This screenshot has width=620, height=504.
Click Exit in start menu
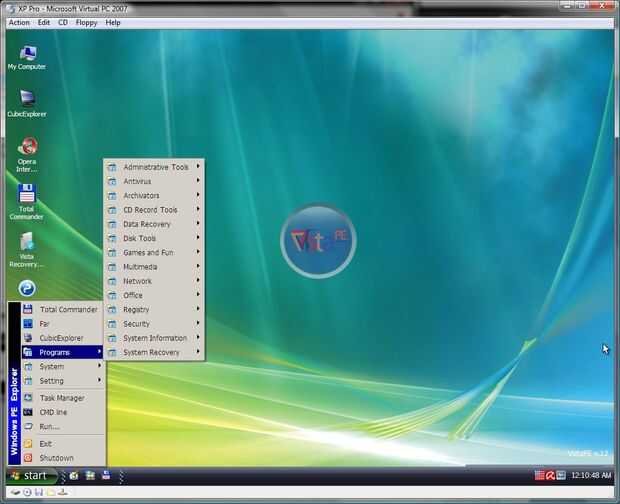[63, 444]
